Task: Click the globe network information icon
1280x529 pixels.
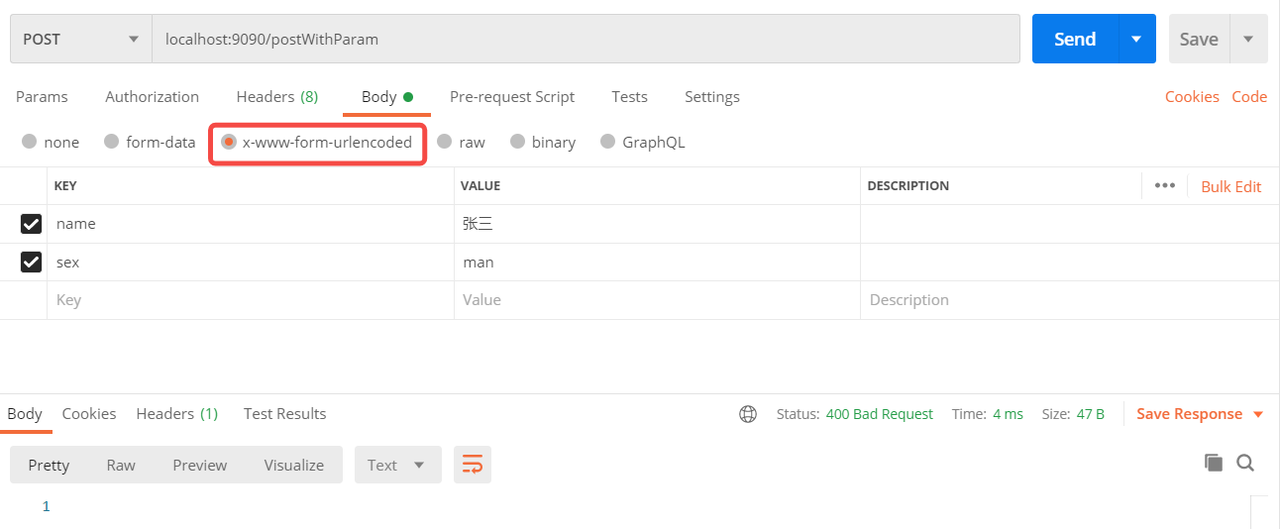Action: click(748, 414)
